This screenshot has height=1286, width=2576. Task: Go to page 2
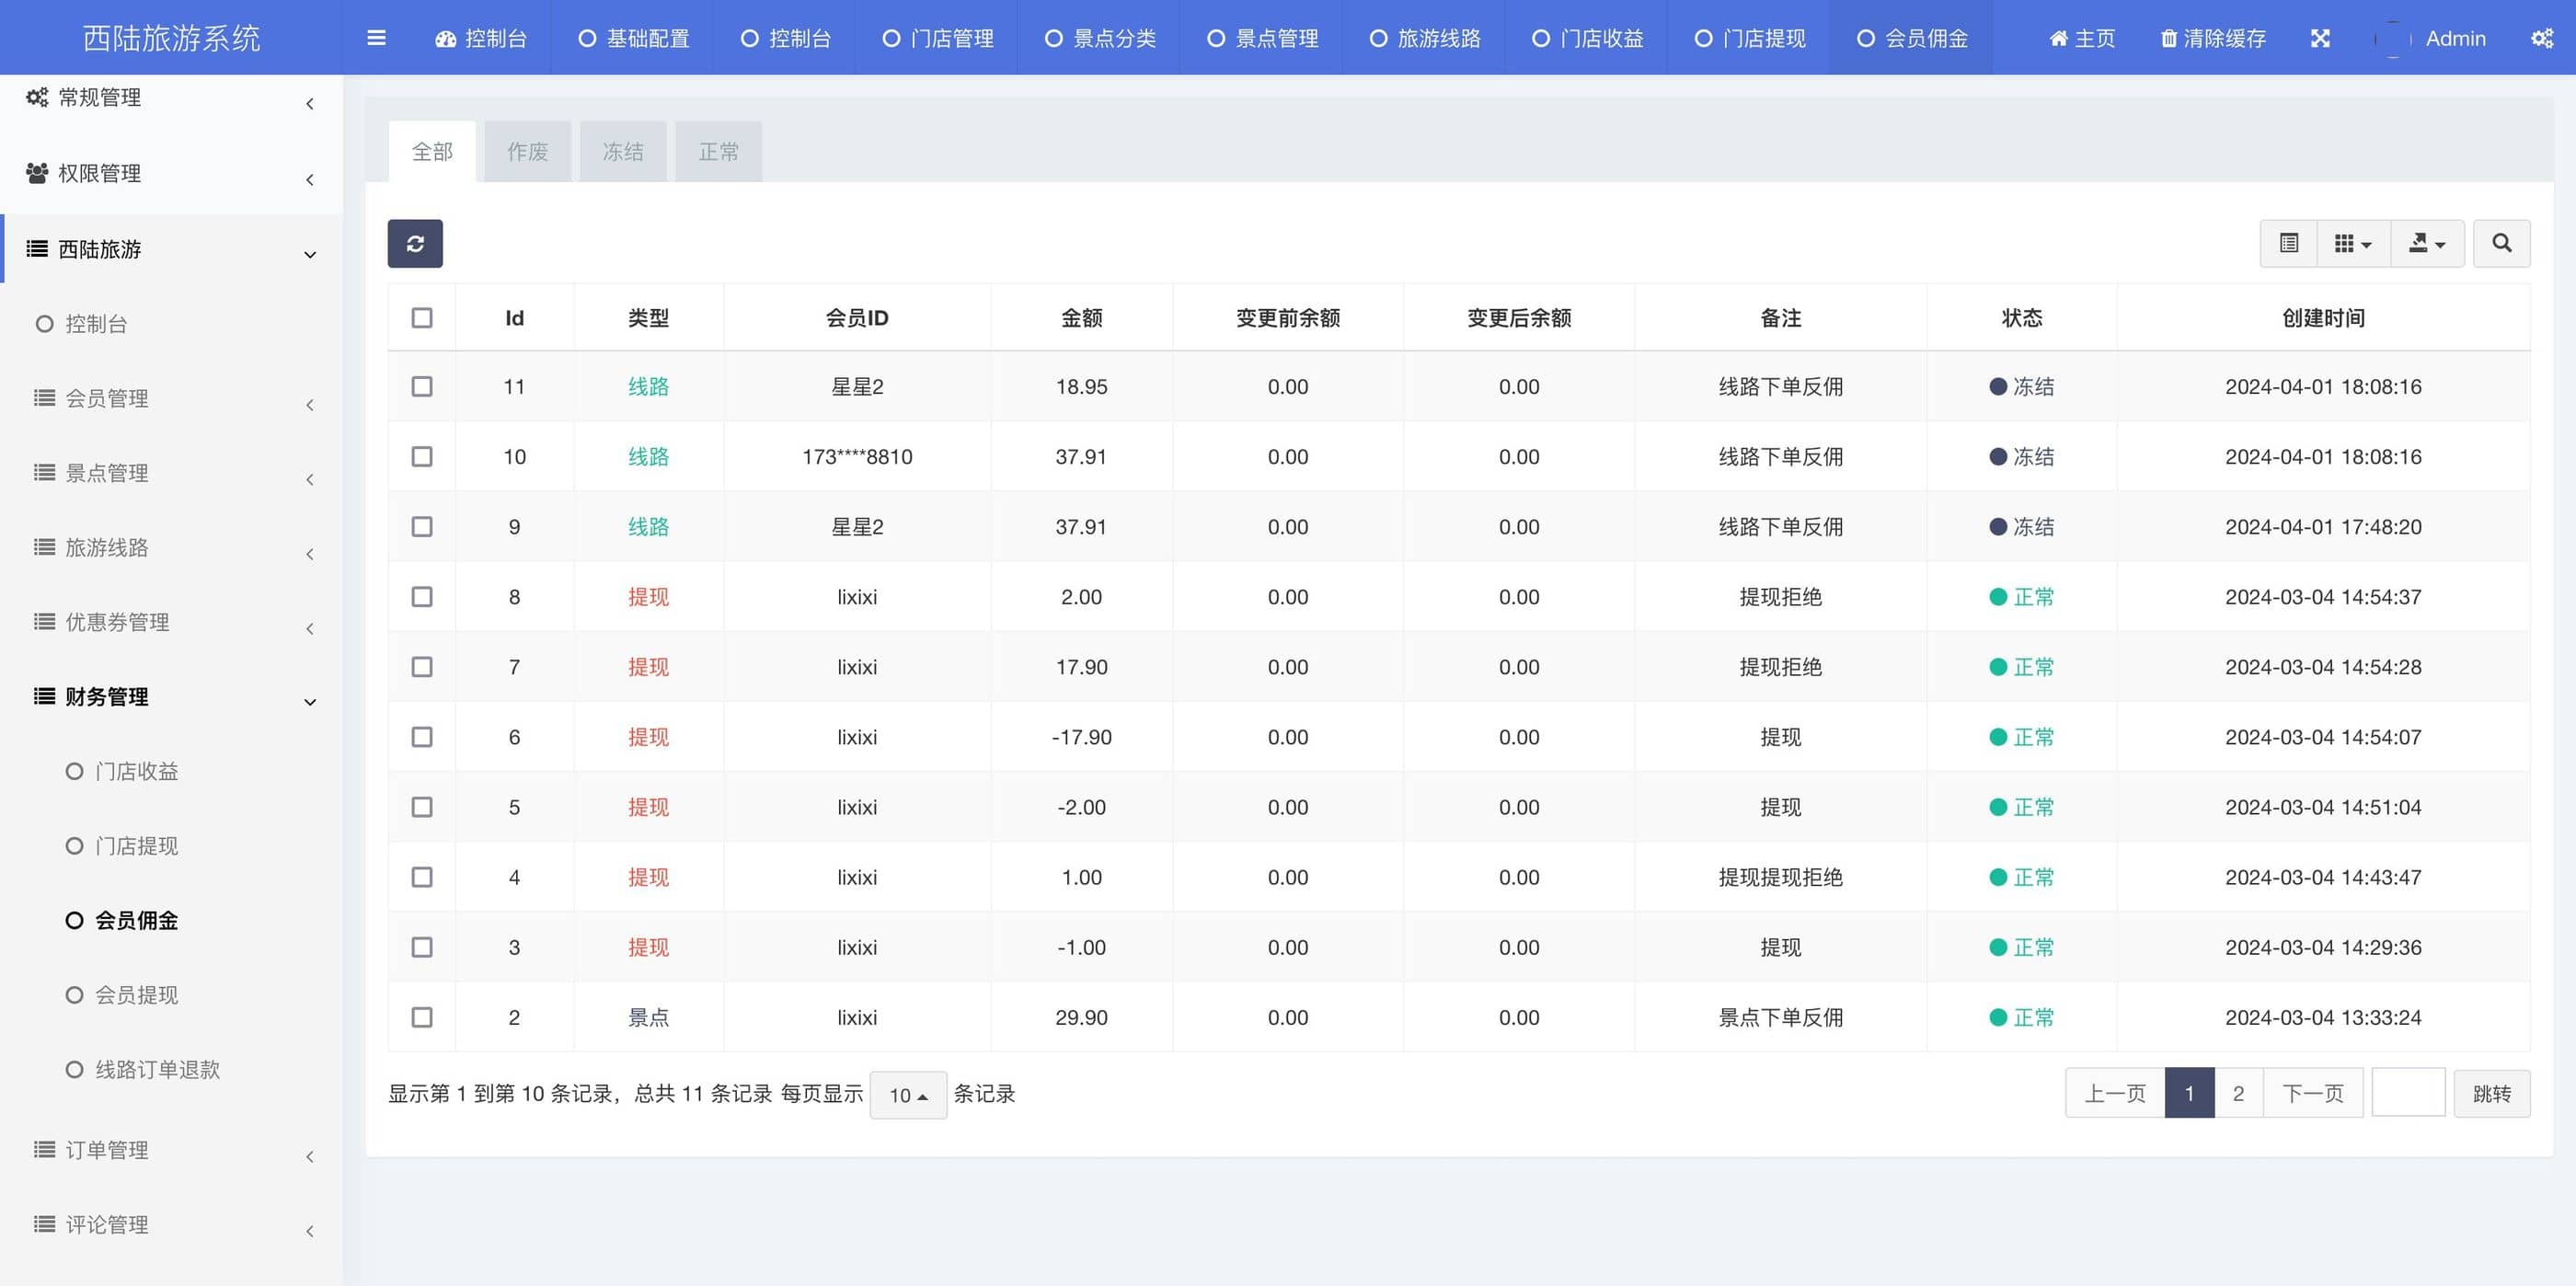[2238, 1093]
